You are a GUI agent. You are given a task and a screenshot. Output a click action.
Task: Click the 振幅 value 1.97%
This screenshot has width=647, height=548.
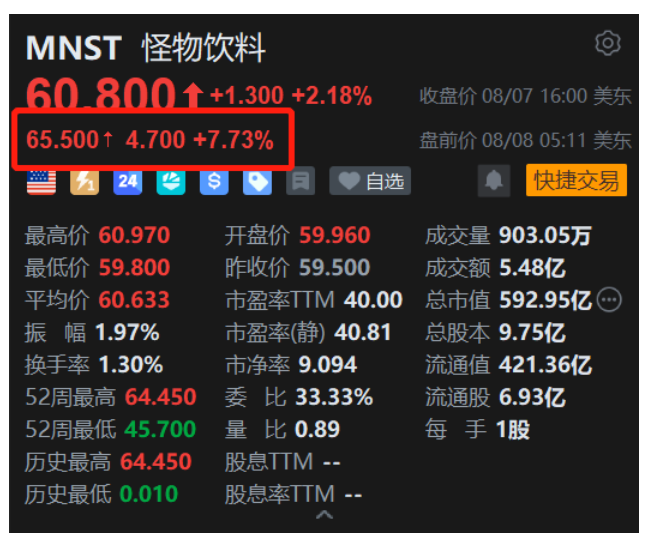(x=127, y=332)
